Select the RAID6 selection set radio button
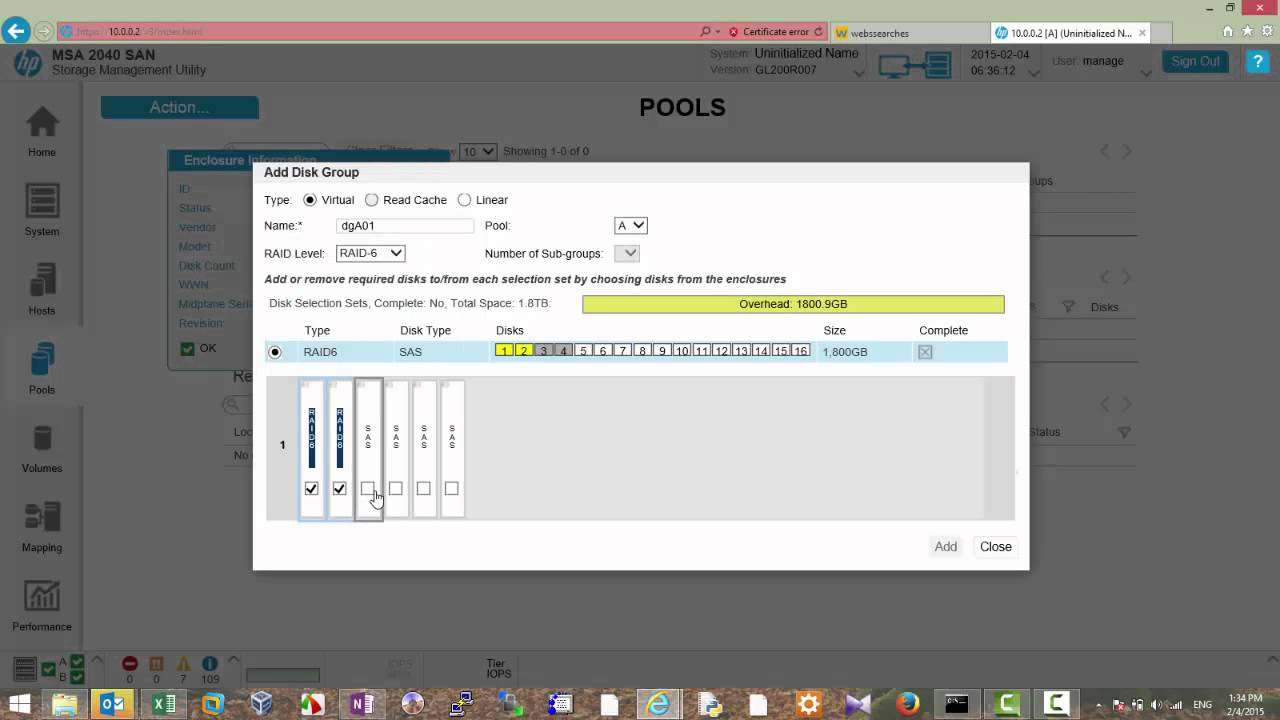 click(275, 352)
